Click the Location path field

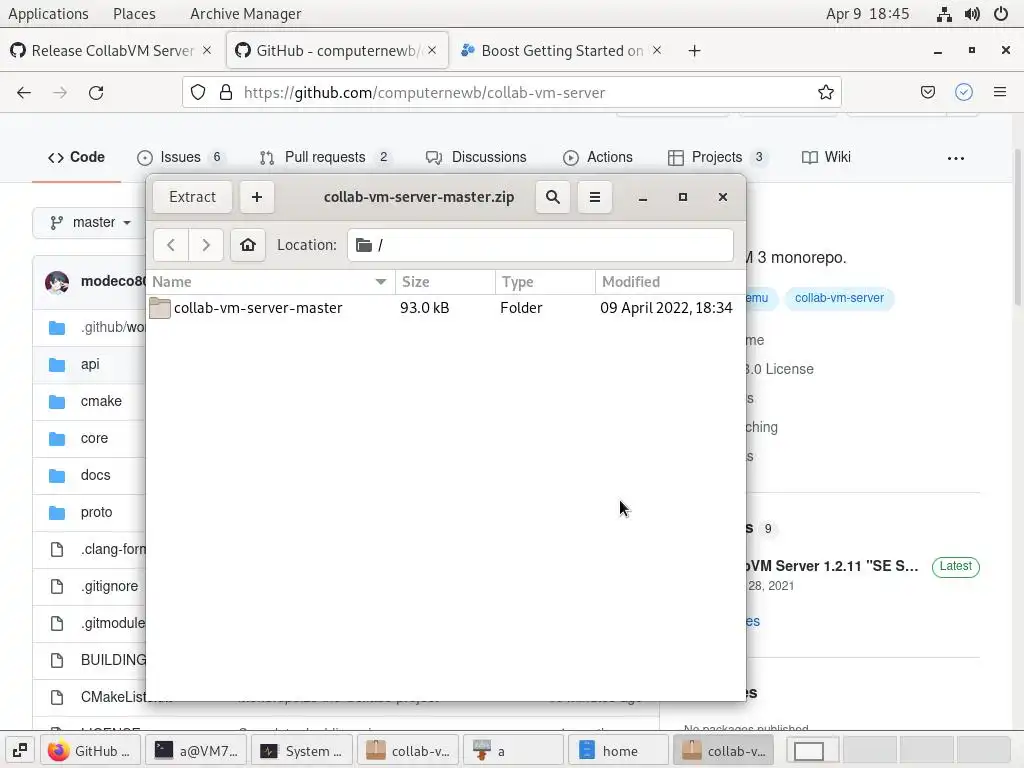pos(540,245)
